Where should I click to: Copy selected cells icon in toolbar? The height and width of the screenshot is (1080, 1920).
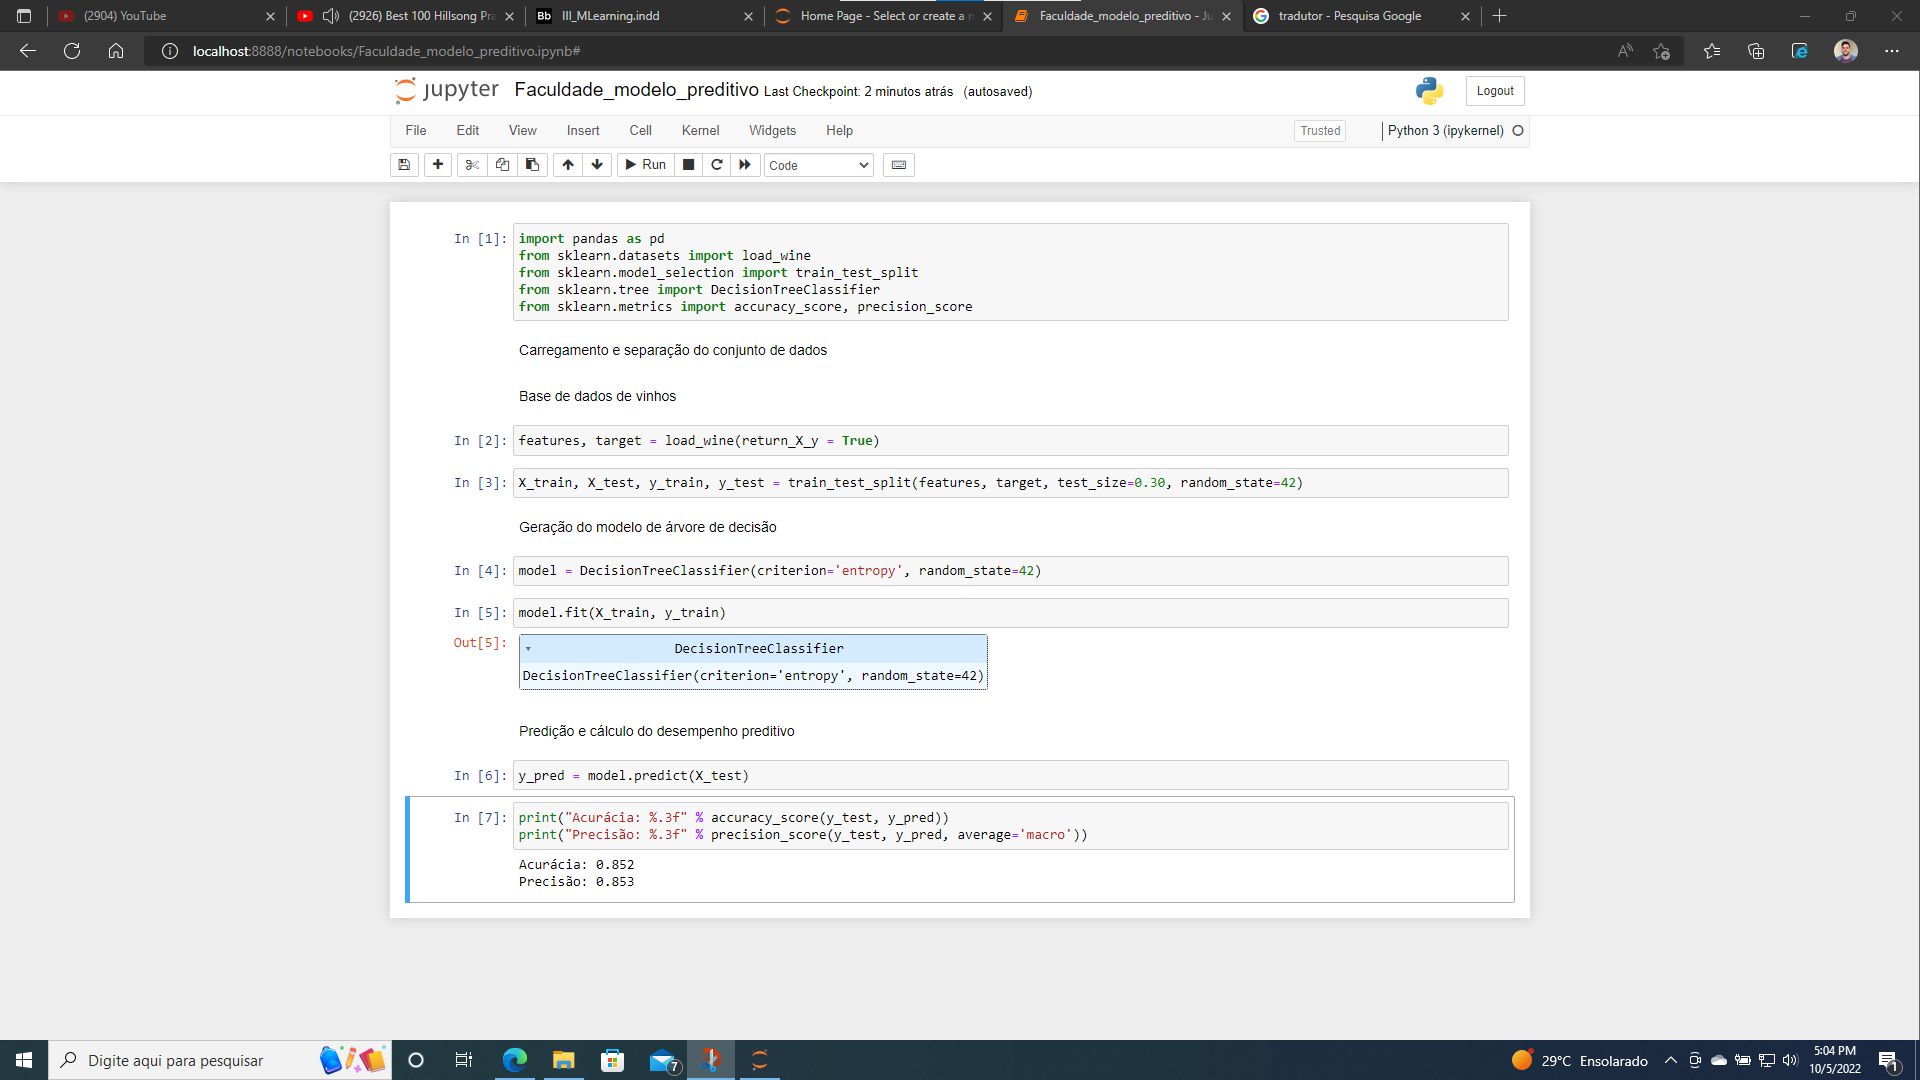point(502,165)
